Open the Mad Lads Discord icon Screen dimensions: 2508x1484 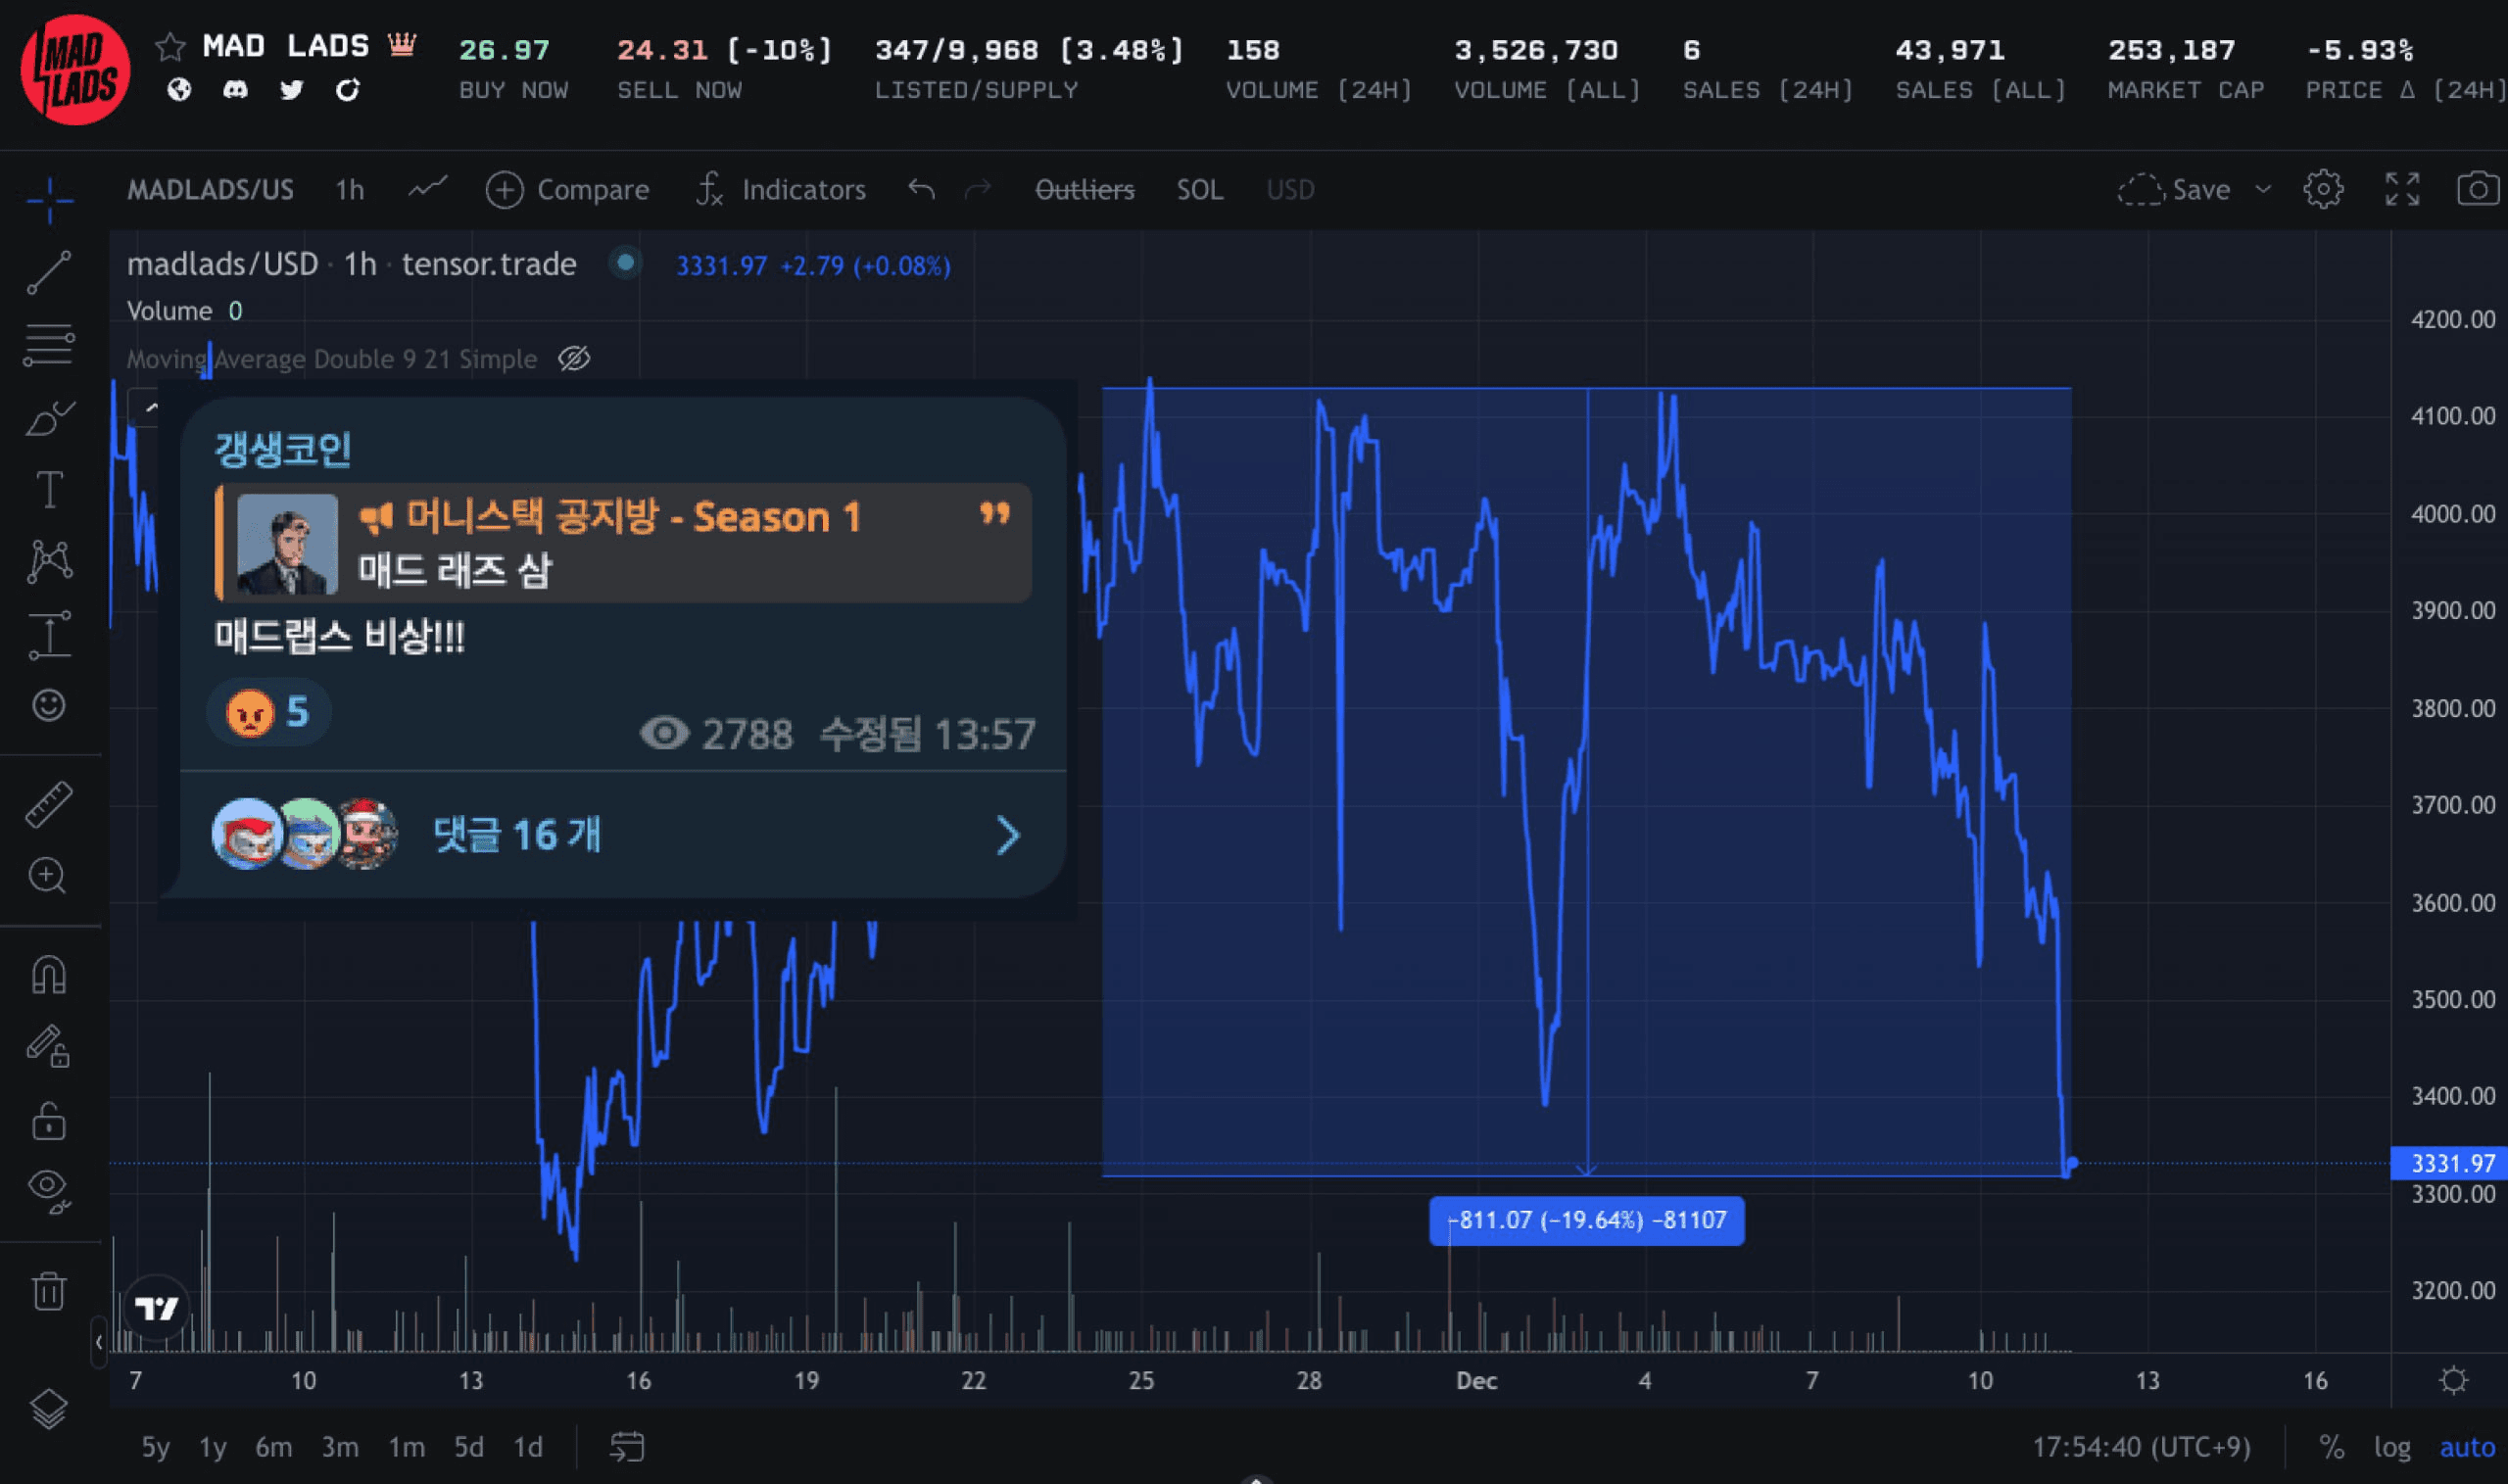click(x=233, y=90)
